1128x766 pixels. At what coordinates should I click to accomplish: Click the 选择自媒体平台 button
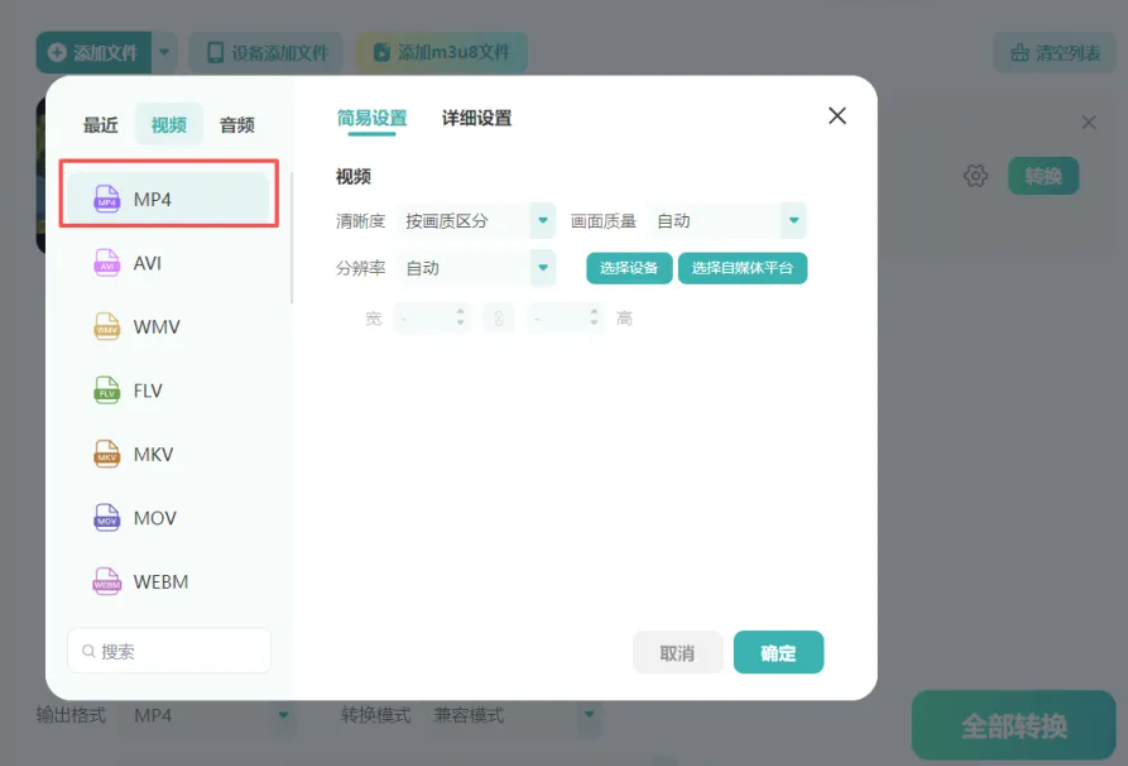742,268
